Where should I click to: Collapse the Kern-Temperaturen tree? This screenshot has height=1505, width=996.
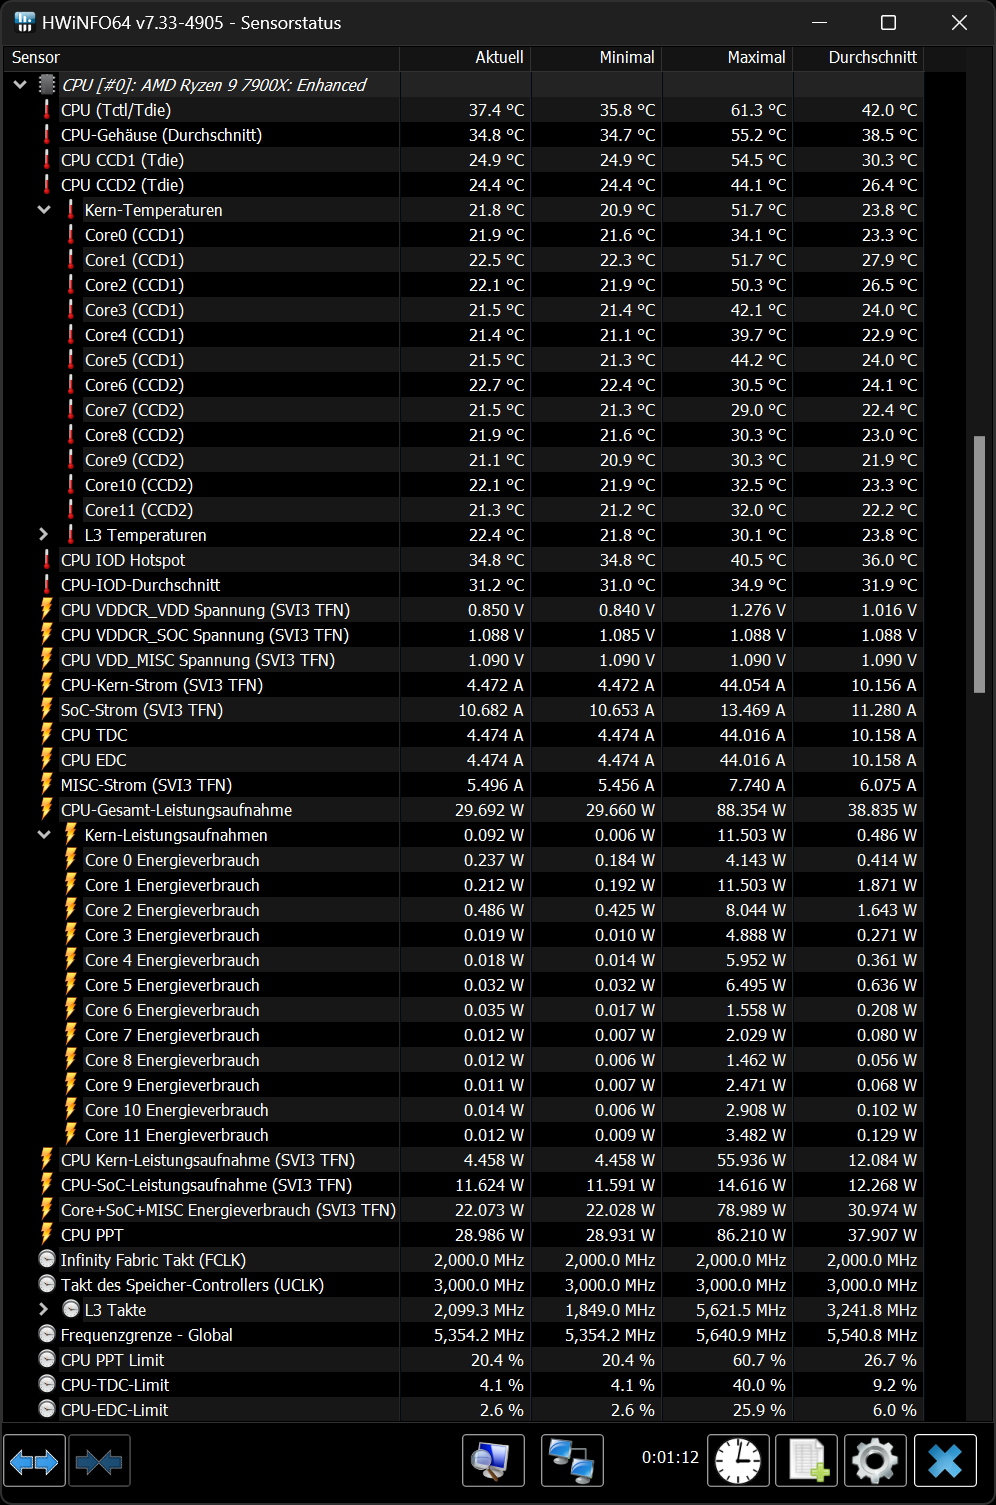[x=44, y=210]
